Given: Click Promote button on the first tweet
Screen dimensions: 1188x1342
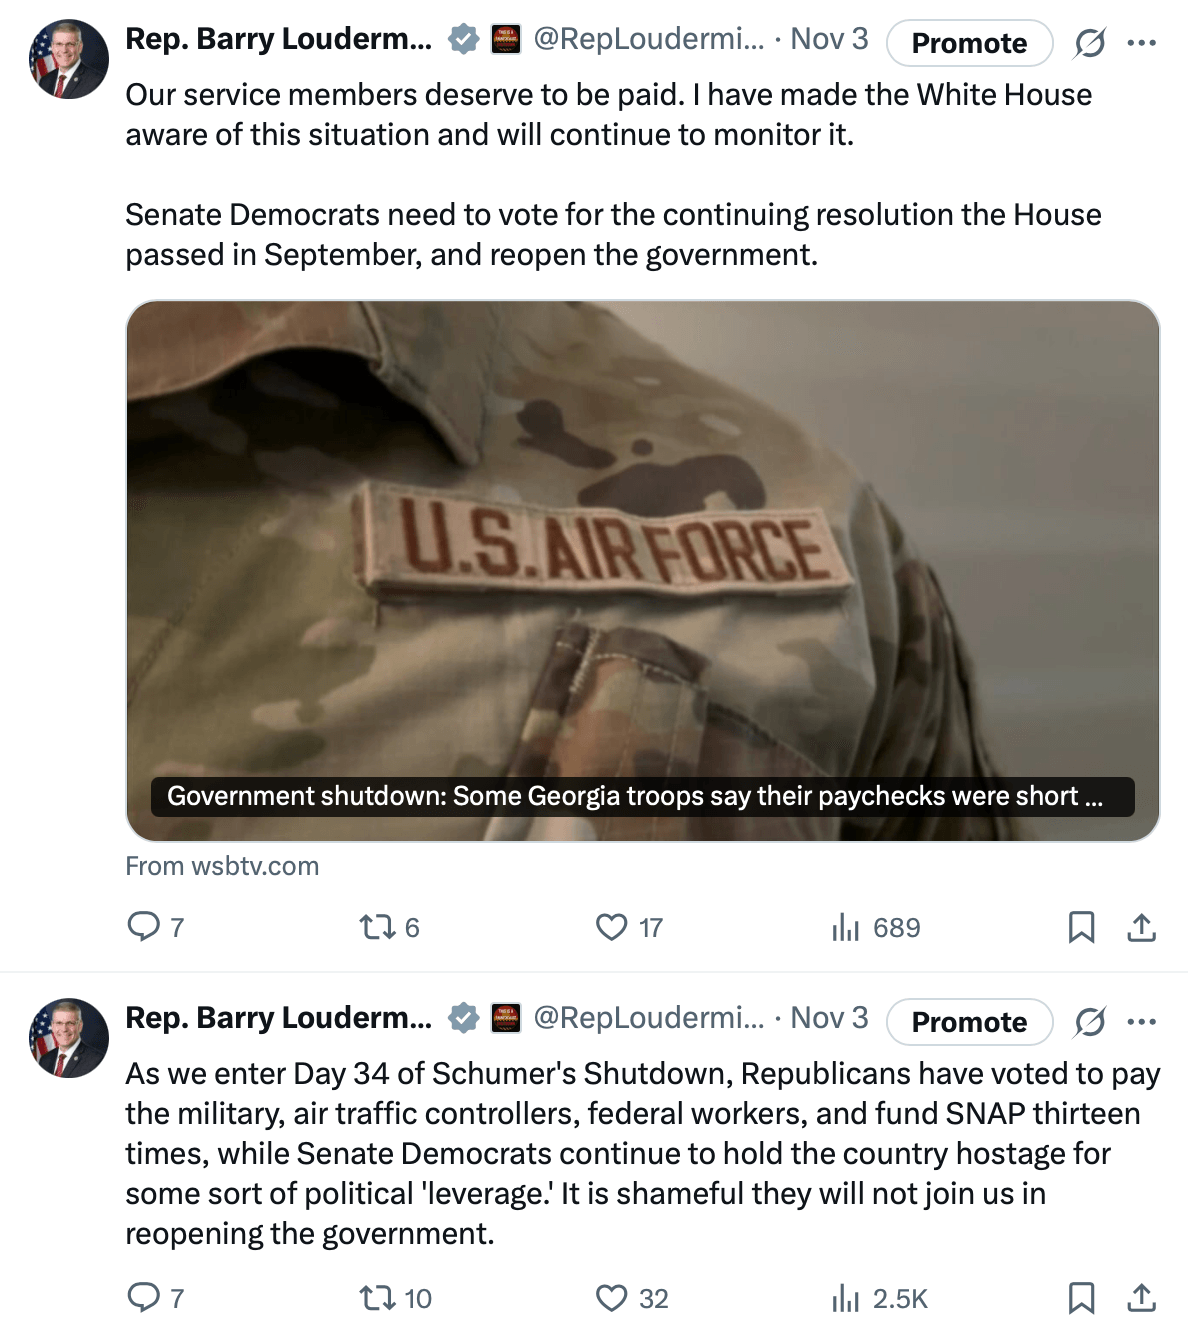Looking at the screenshot, I should [969, 43].
